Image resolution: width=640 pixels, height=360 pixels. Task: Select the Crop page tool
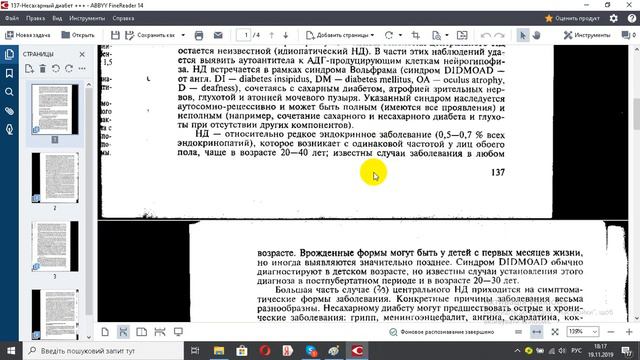[x=416, y=35]
